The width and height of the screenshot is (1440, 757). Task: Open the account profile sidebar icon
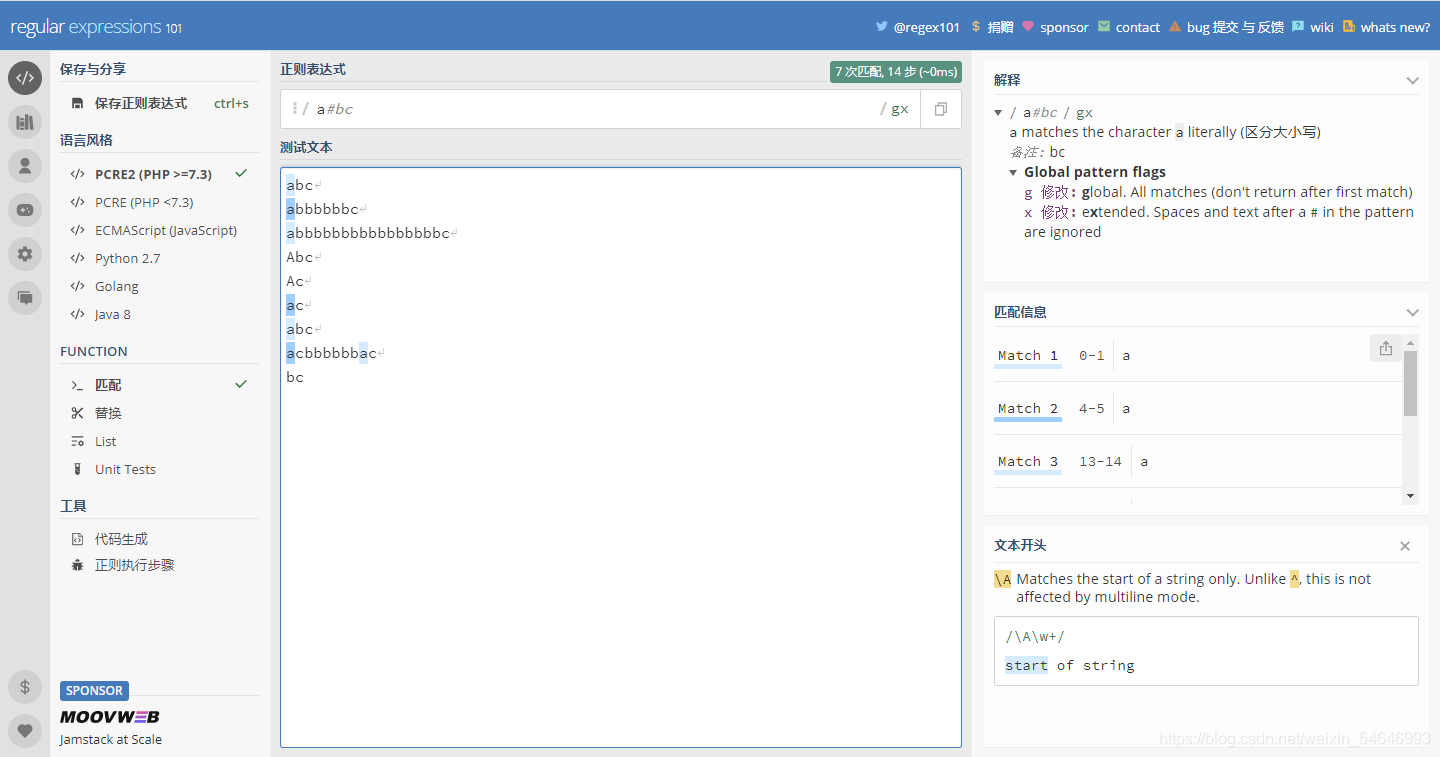25,166
